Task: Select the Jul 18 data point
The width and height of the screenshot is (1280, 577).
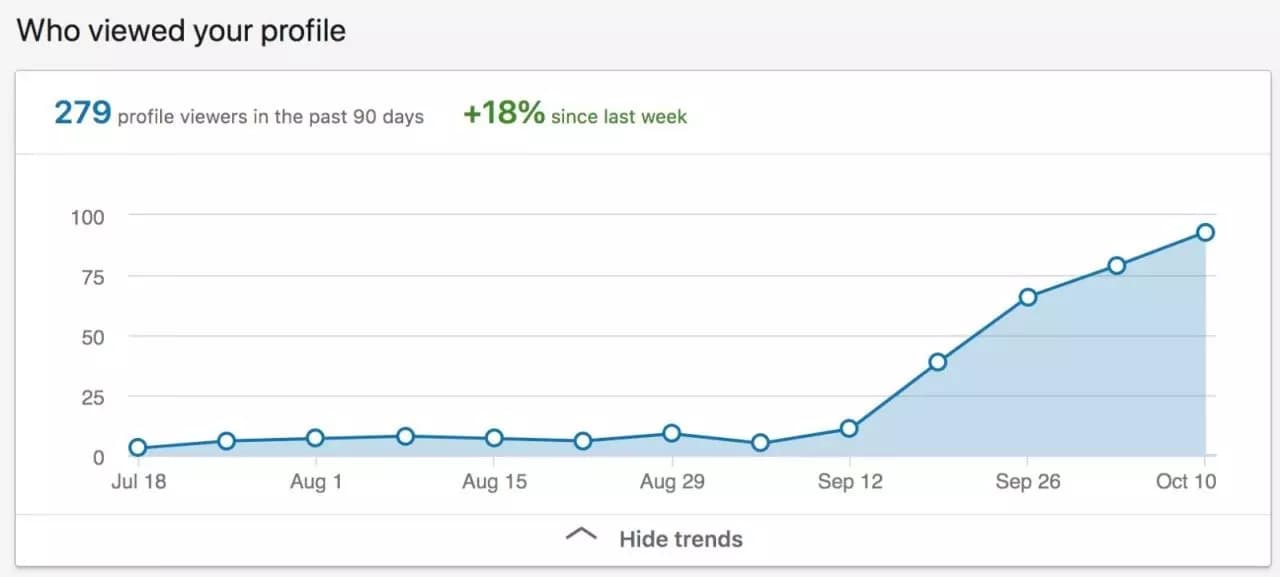Action: point(137,448)
